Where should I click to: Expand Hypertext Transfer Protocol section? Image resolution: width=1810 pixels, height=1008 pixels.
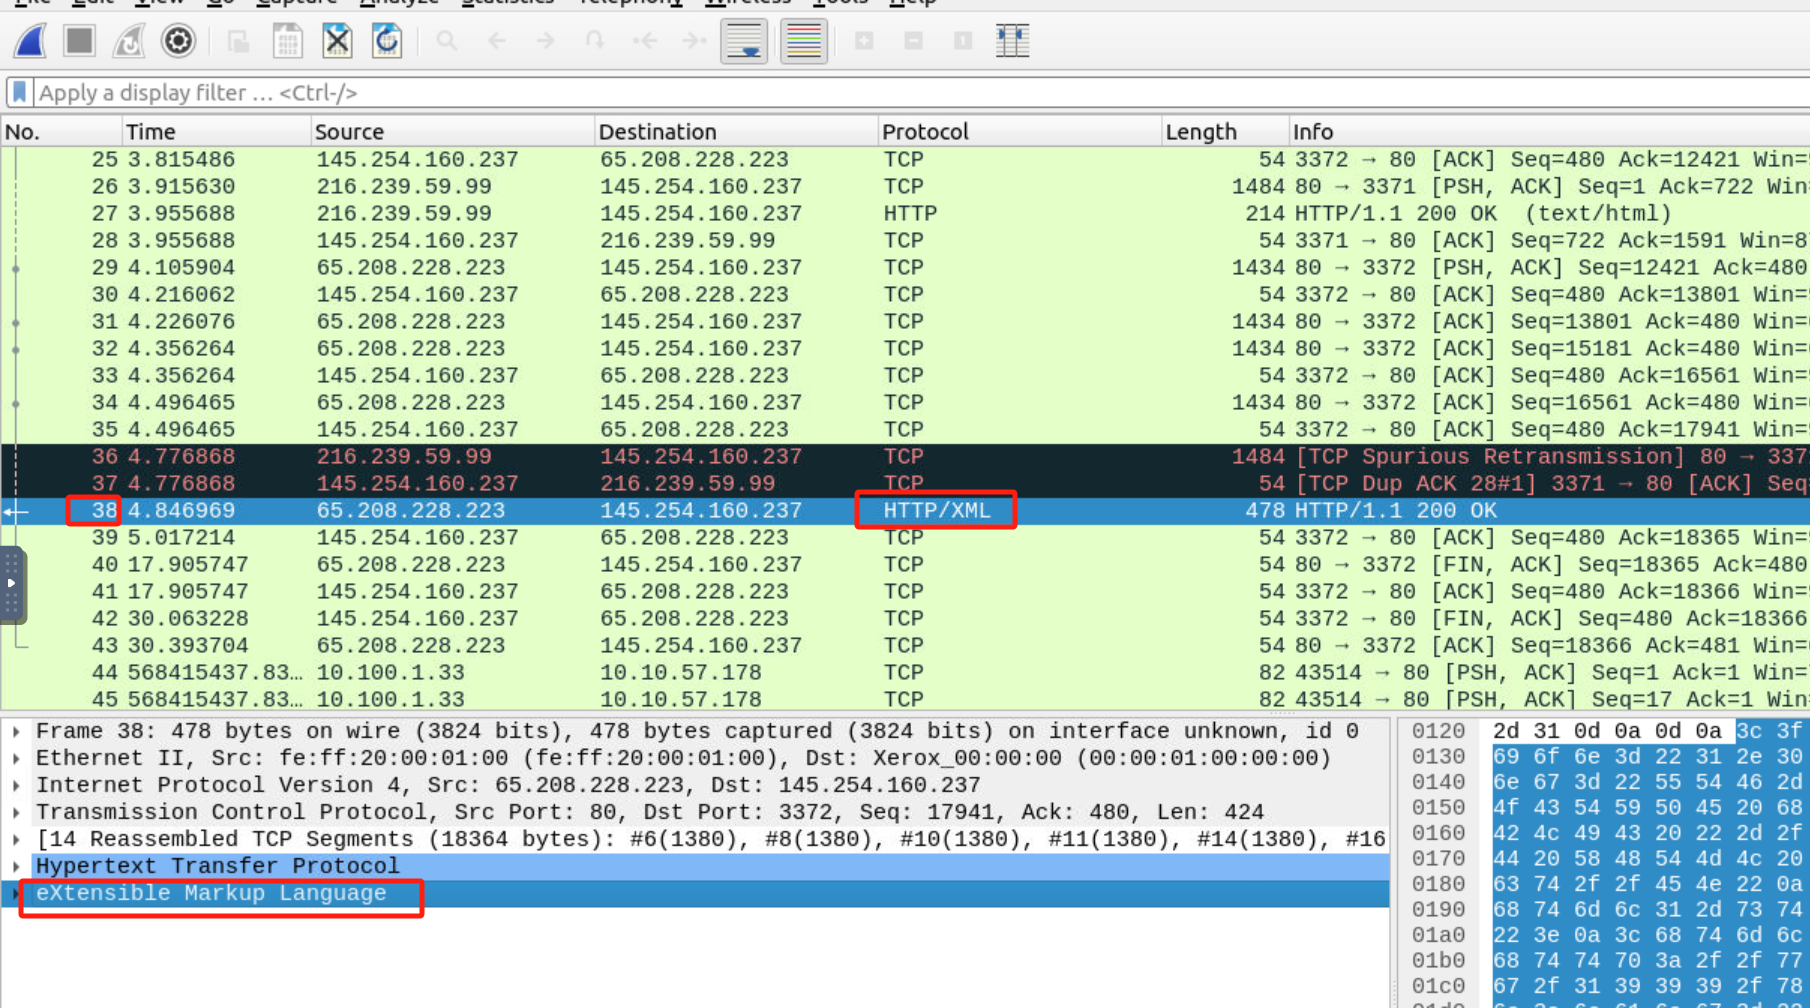point(16,867)
